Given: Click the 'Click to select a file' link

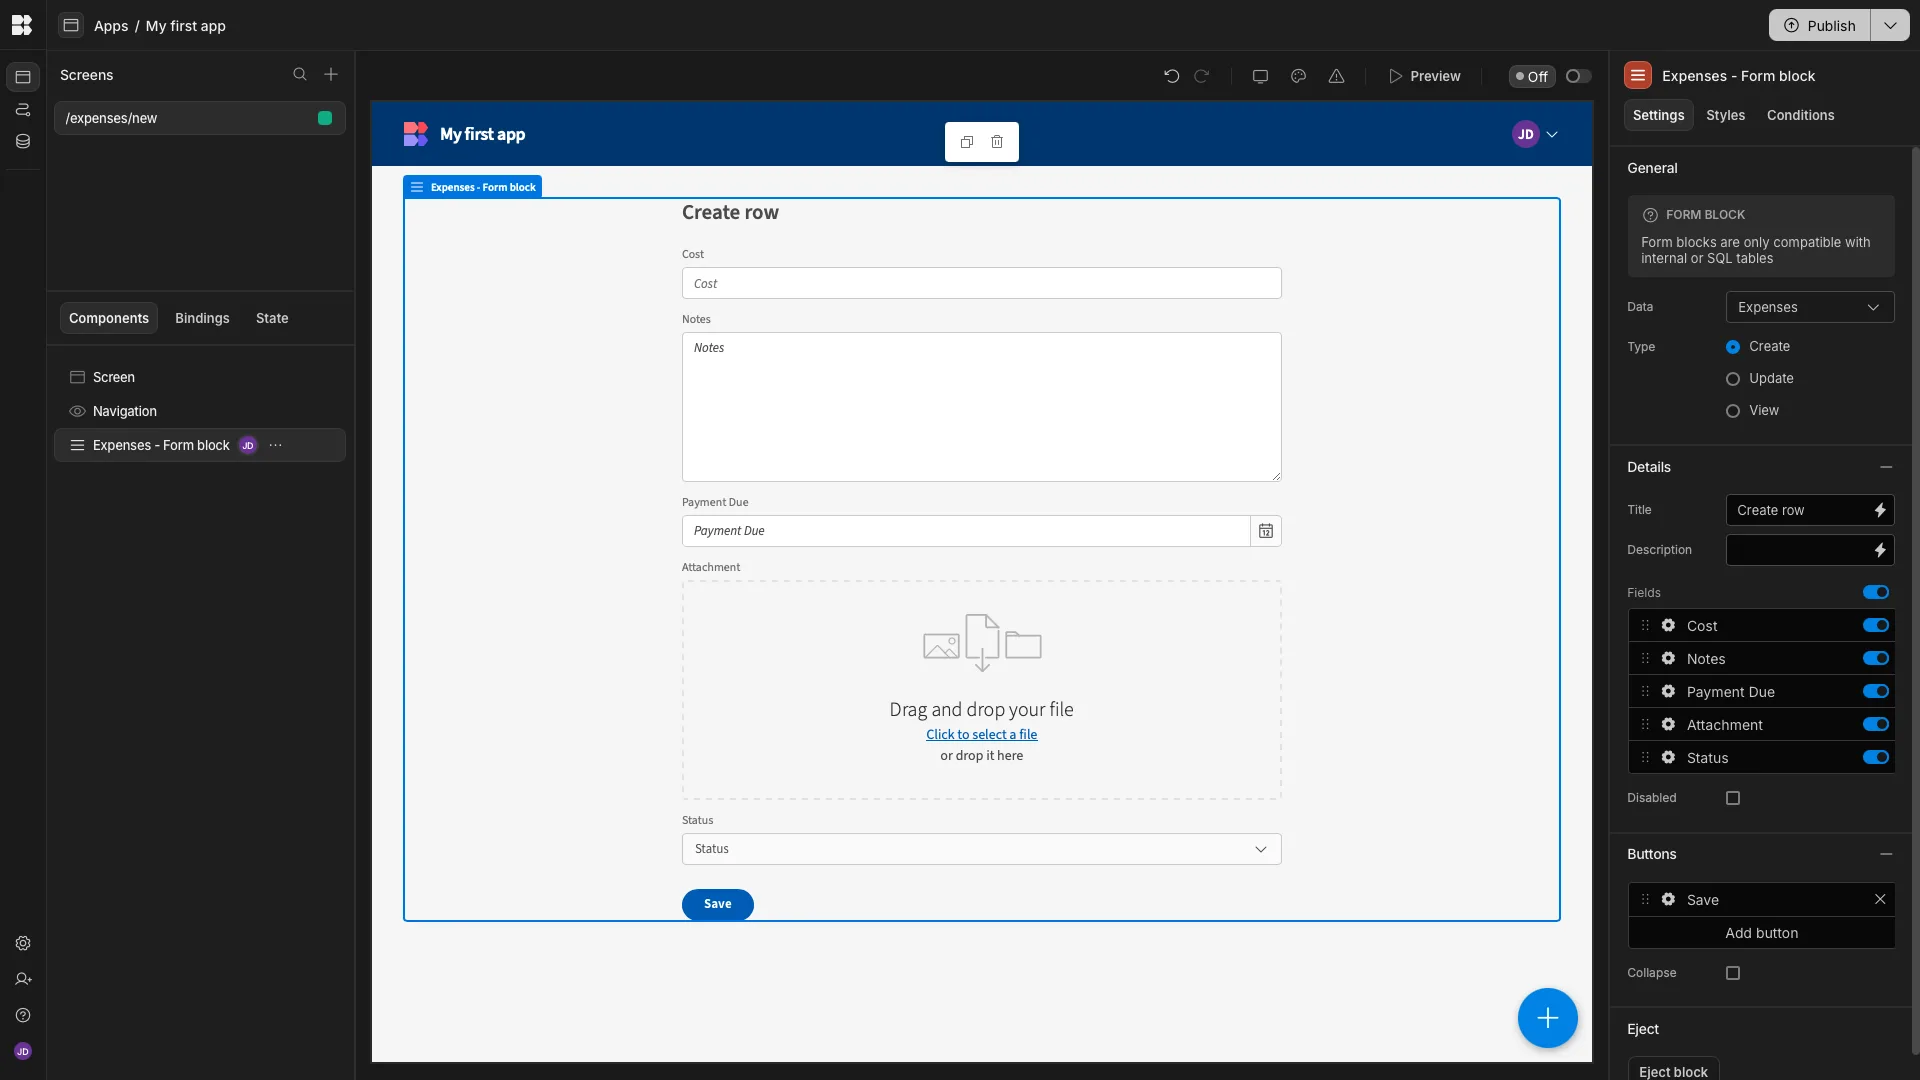Looking at the screenshot, I should point(981,734).
